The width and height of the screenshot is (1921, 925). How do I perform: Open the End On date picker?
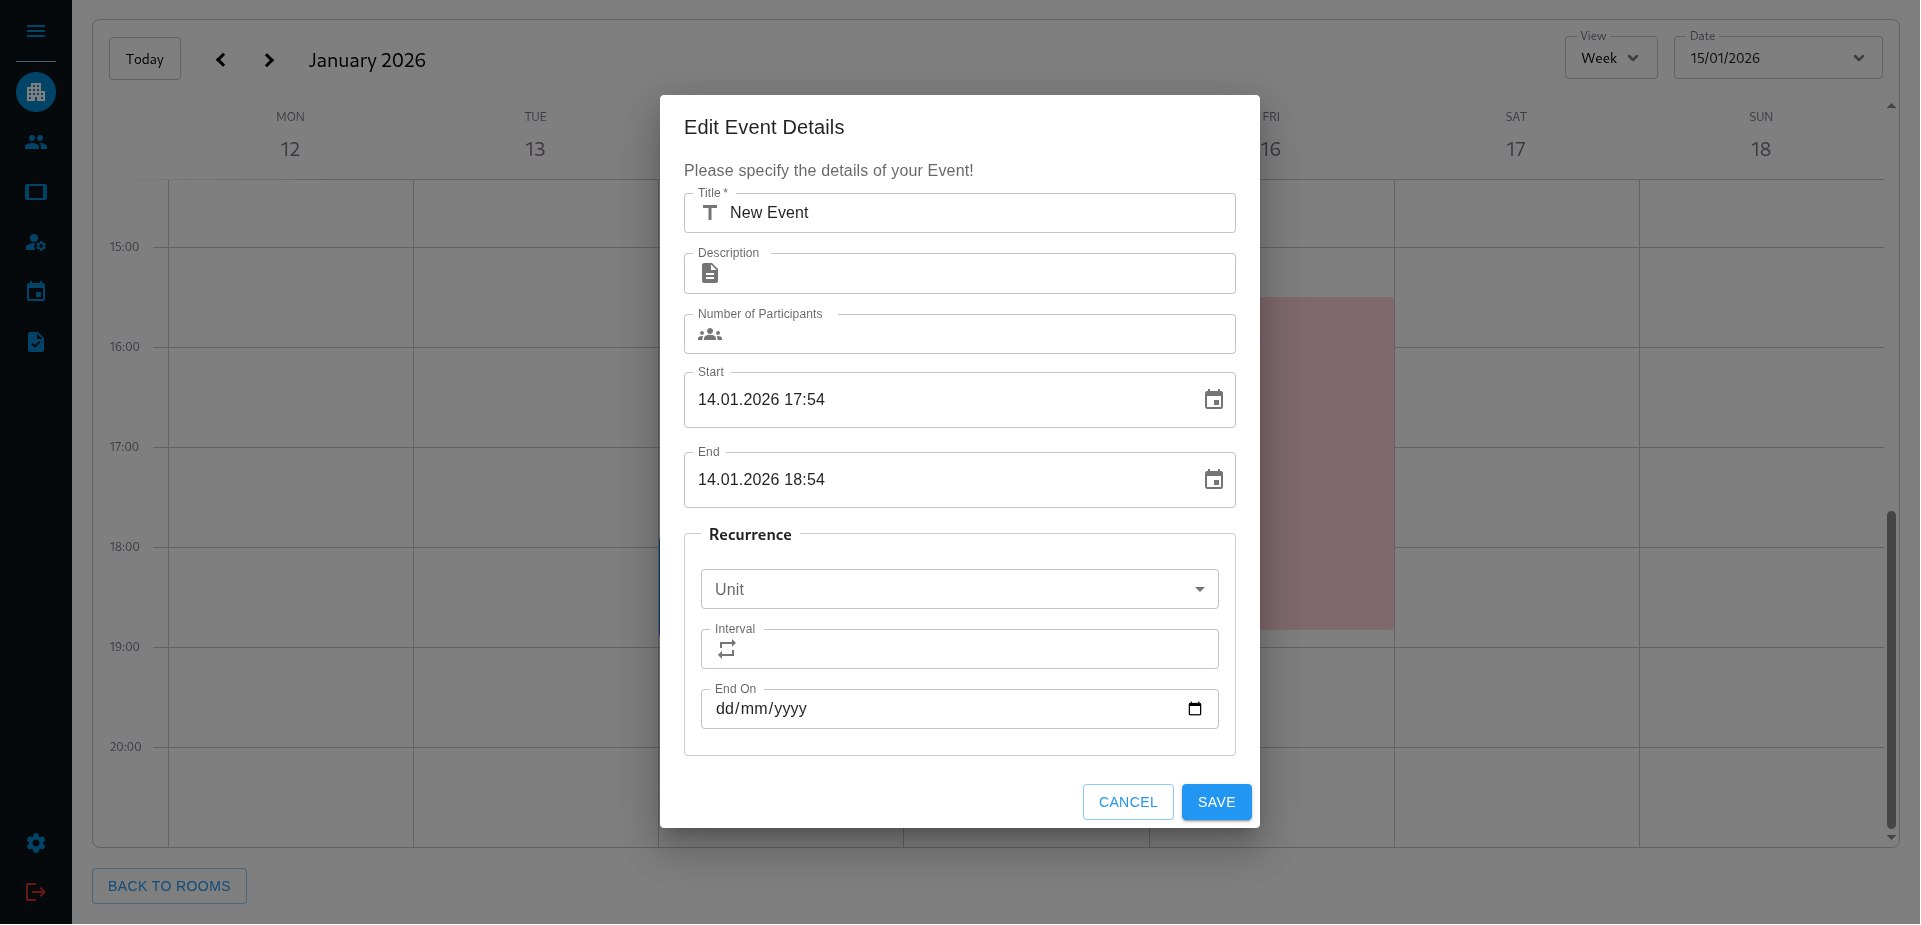(1194, 708)
